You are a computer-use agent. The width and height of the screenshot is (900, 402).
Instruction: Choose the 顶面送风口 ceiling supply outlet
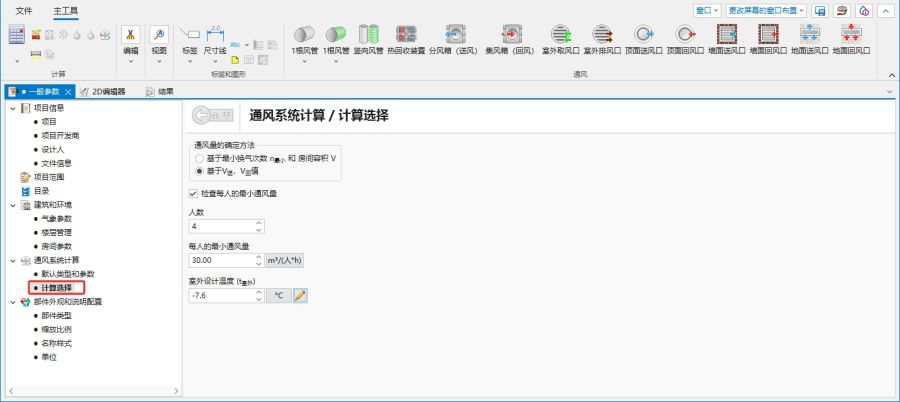644,36
